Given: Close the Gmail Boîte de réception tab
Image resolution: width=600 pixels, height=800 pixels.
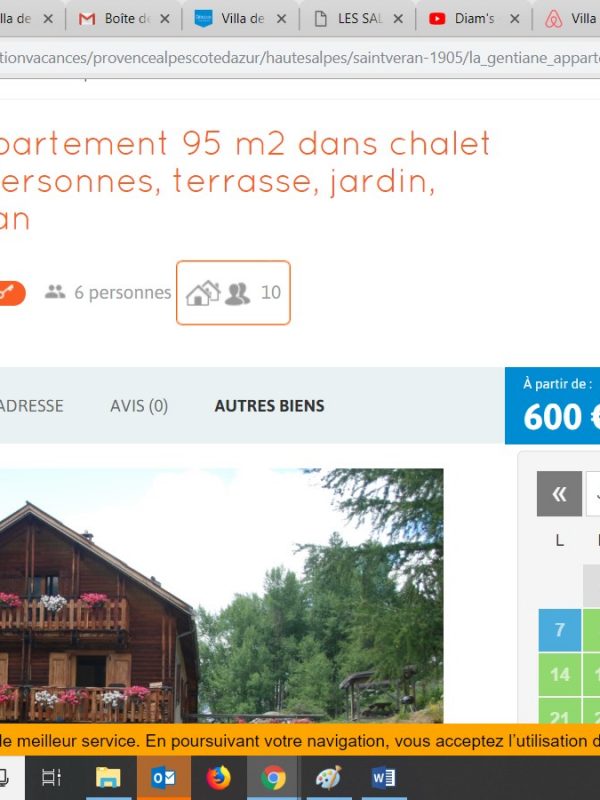Looking at the screenshot, I should [164, 19].
